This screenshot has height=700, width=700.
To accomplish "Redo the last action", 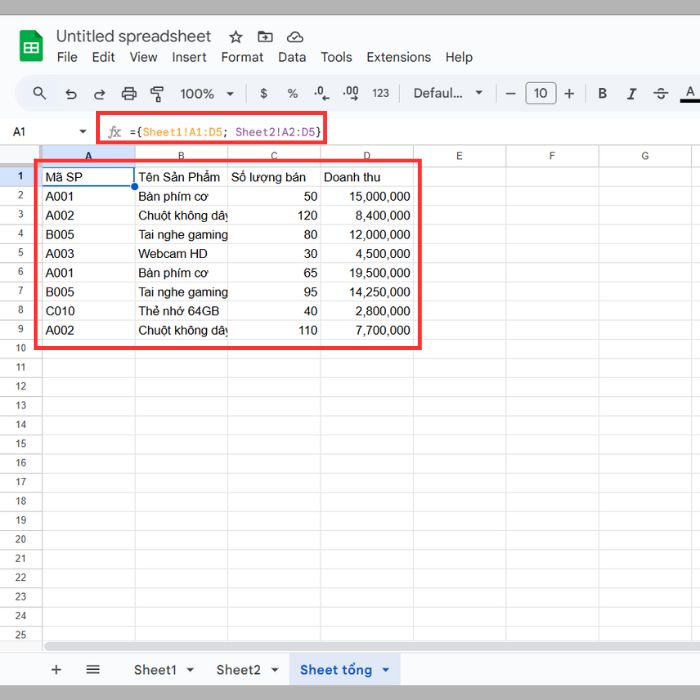I will 99,94.
